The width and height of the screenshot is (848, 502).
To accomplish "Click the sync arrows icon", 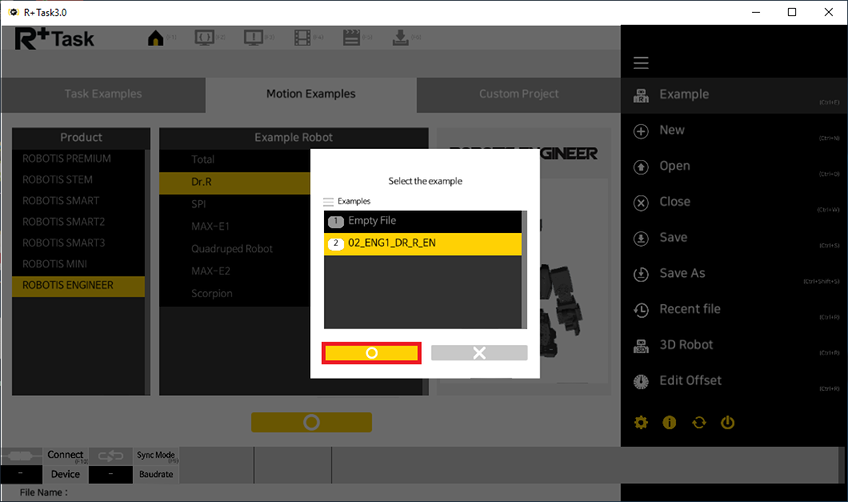I will coord(110,456).
